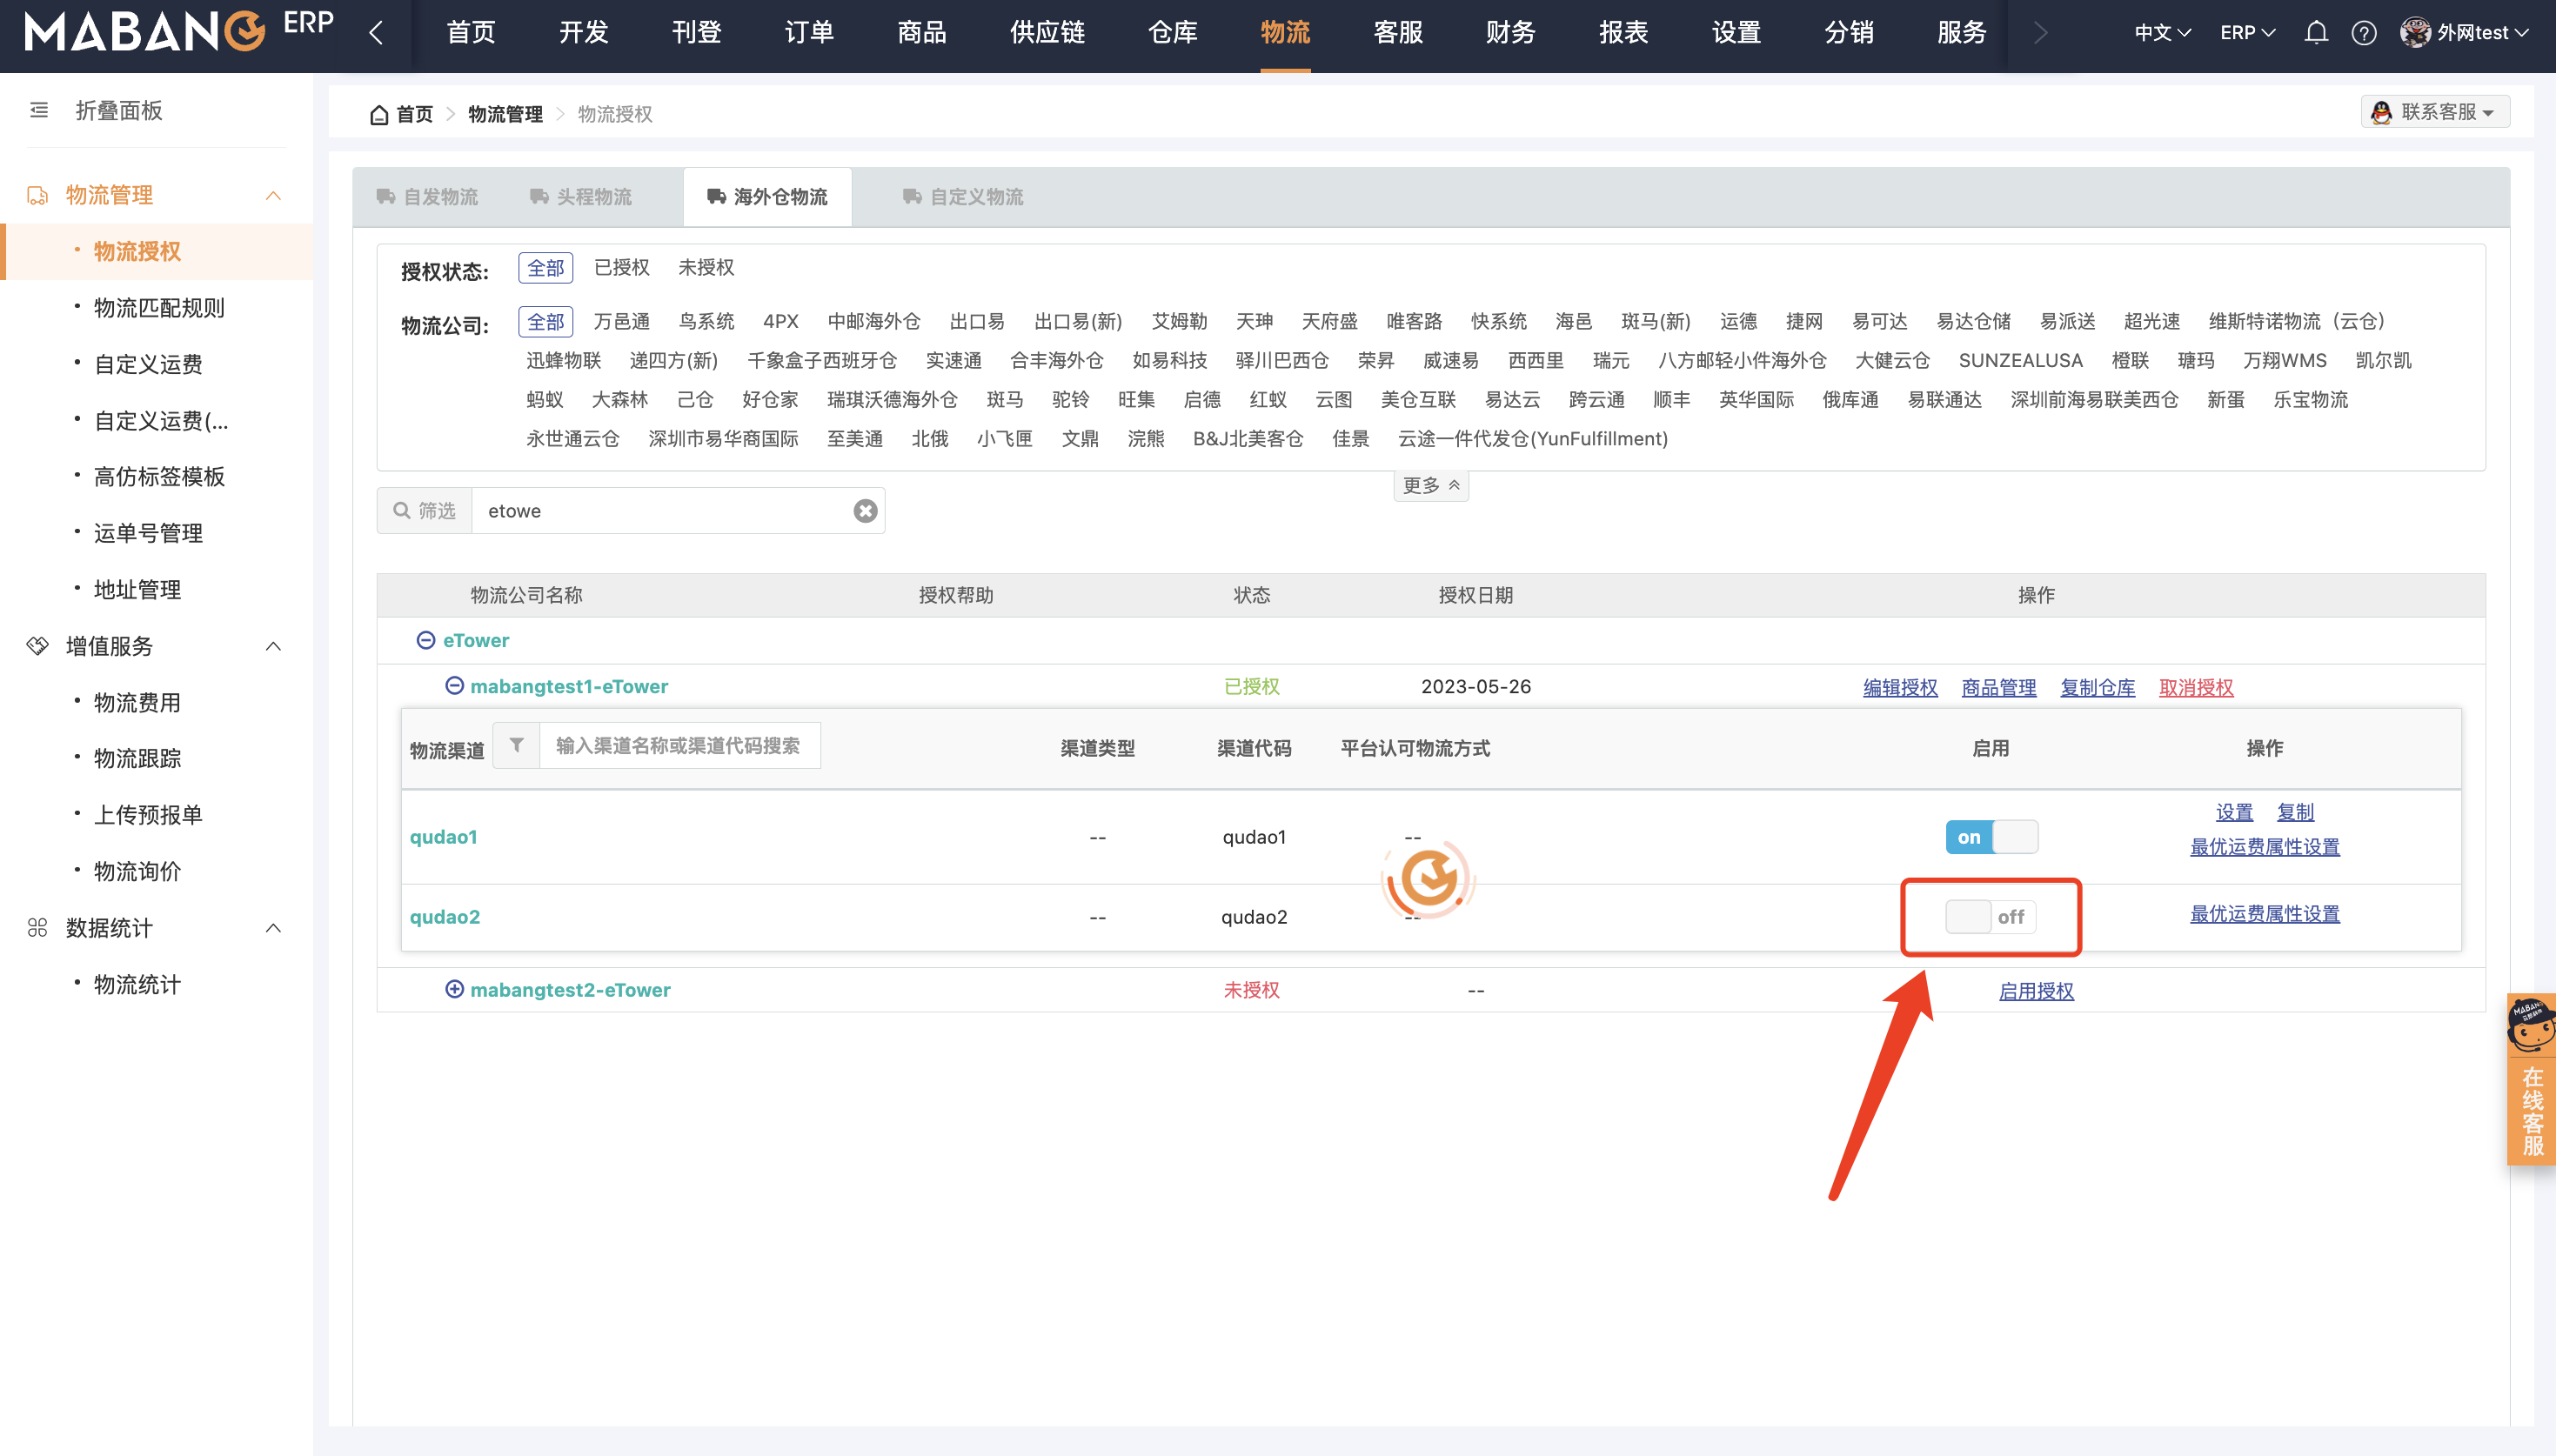Open the help question mark icon

pos(2364,33)
